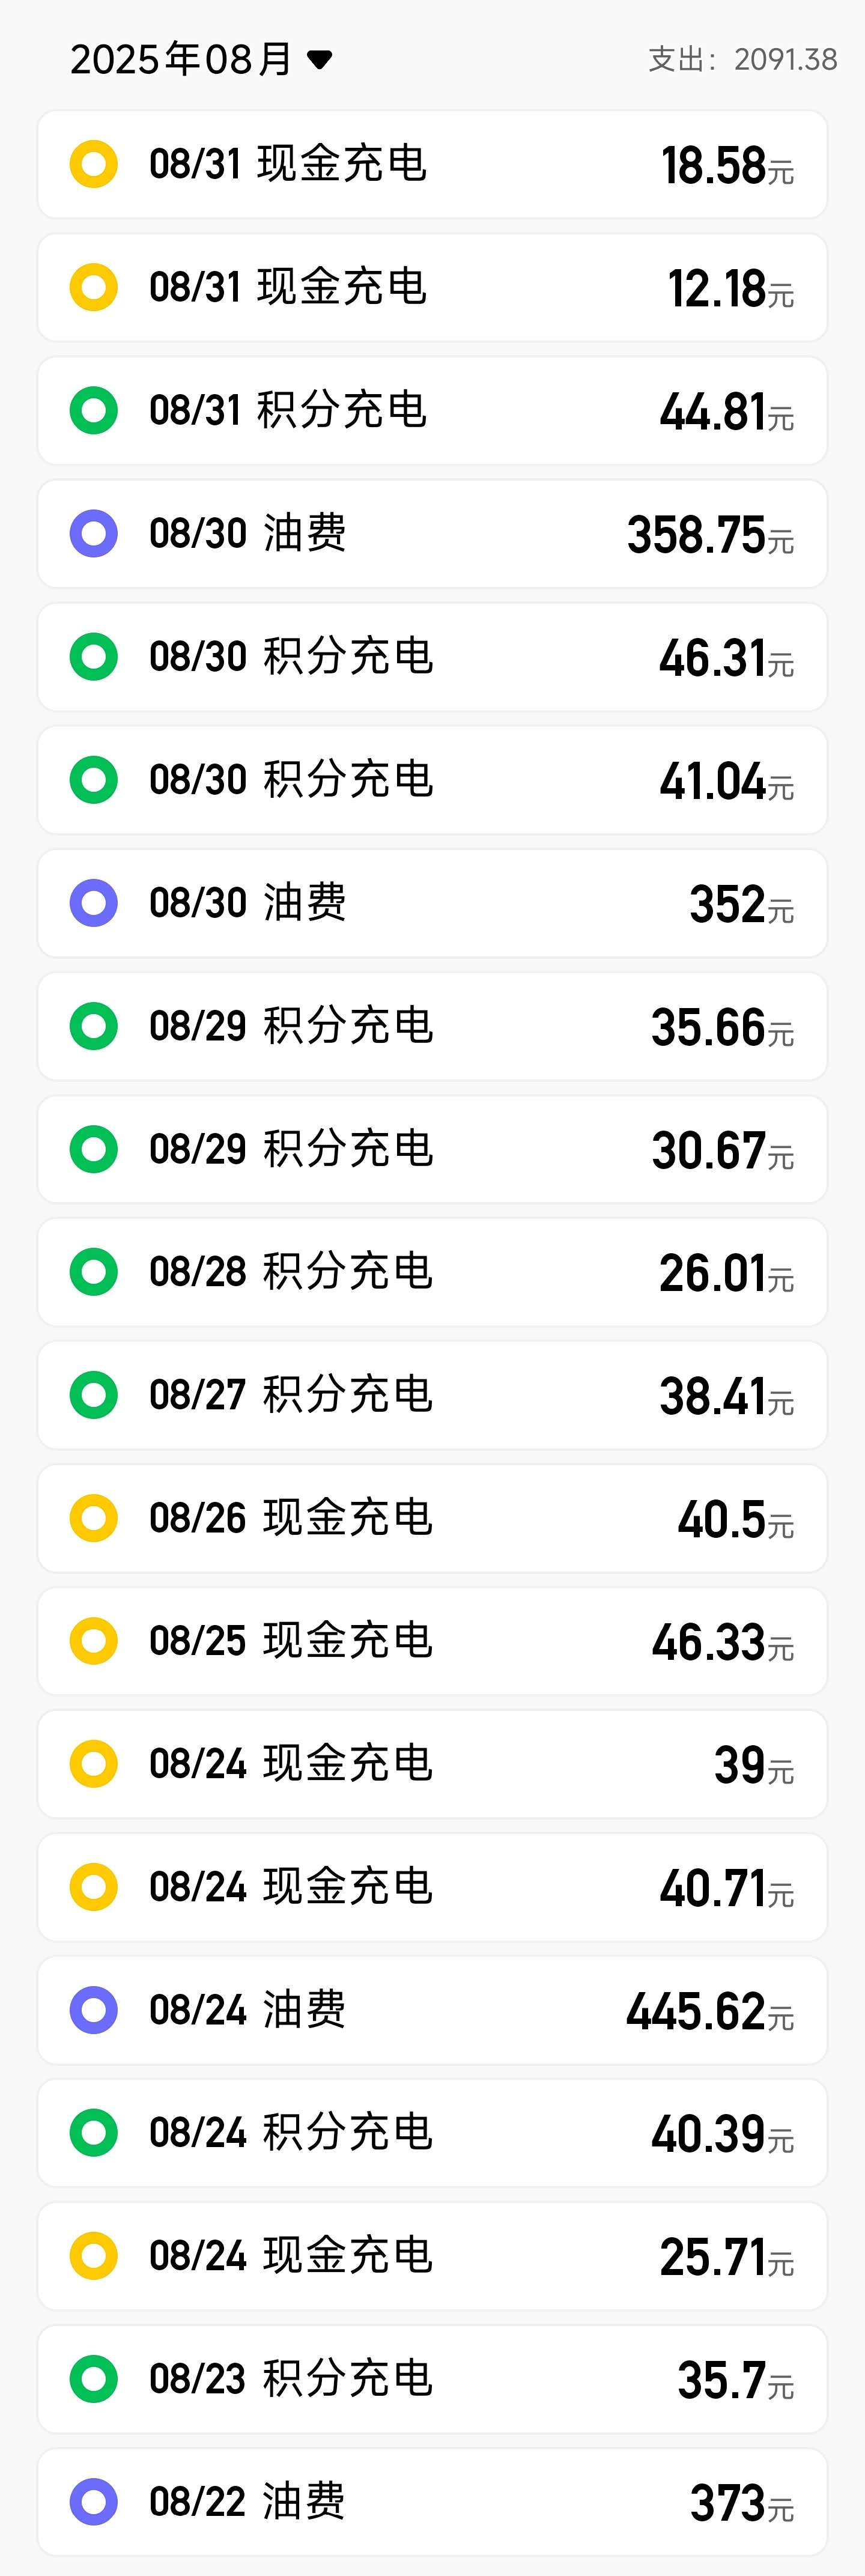Screen dimensions: 865x2576
Task: Open the 08/22 油费 373元 record
Action: click(x=432, y=2502)
